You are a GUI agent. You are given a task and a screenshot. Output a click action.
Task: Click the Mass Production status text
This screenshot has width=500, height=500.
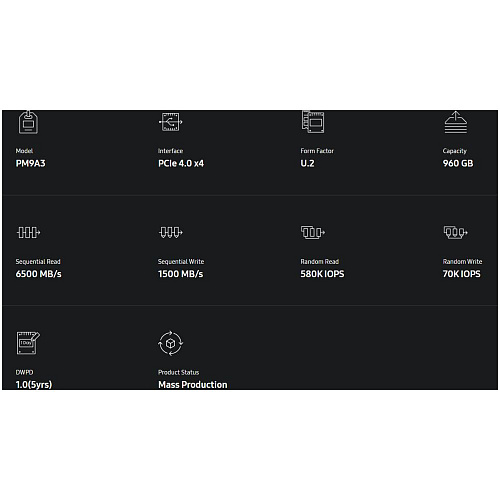(x=192, y=385)
